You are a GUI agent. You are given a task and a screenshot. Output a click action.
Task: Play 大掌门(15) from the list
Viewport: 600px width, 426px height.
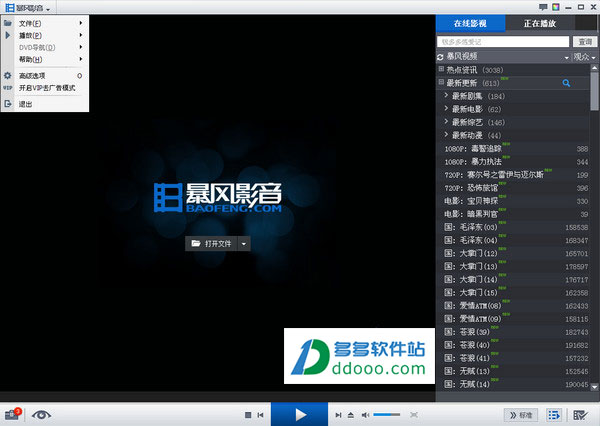point(513,293)
